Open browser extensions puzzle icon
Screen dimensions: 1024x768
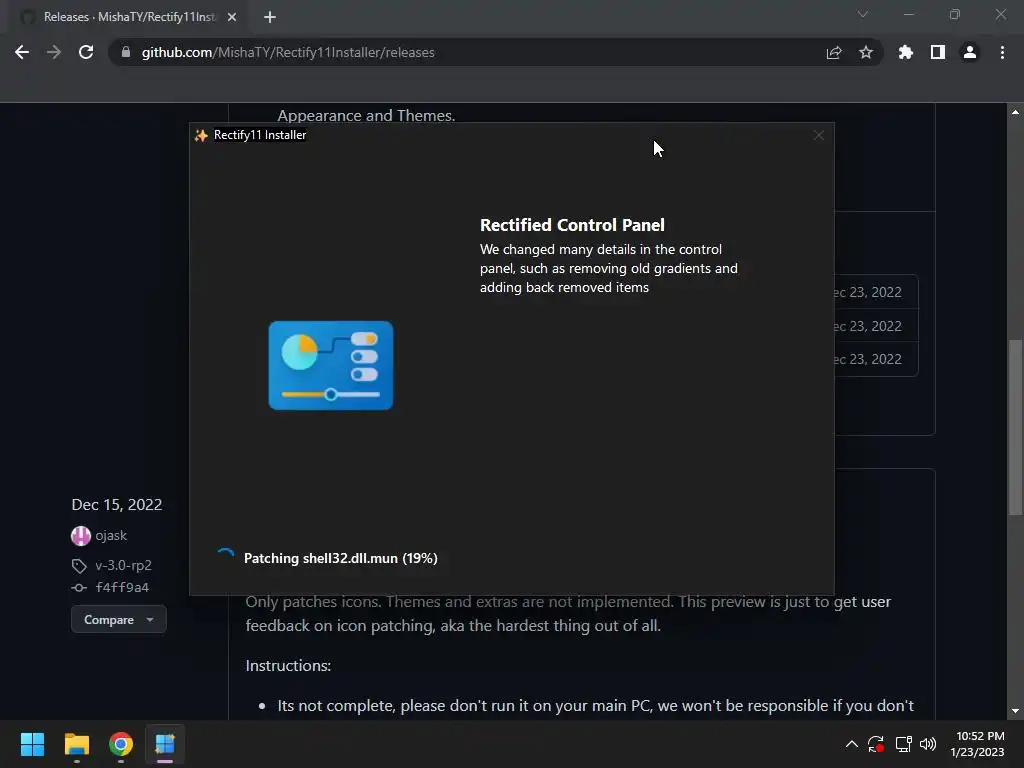pos(906,52)
